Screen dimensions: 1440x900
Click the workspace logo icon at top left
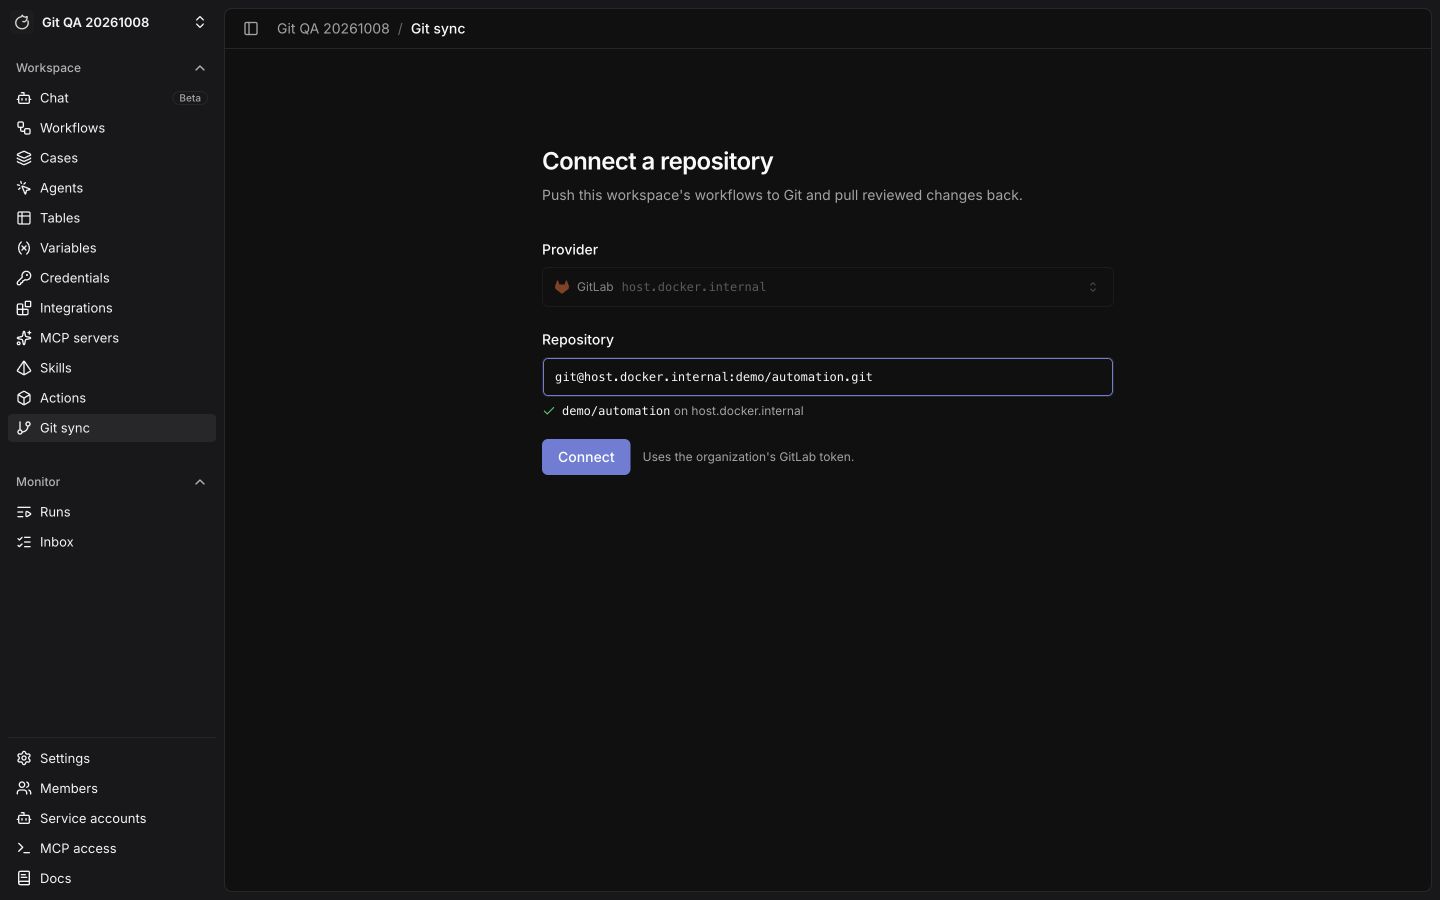click(x=22, y=22)
